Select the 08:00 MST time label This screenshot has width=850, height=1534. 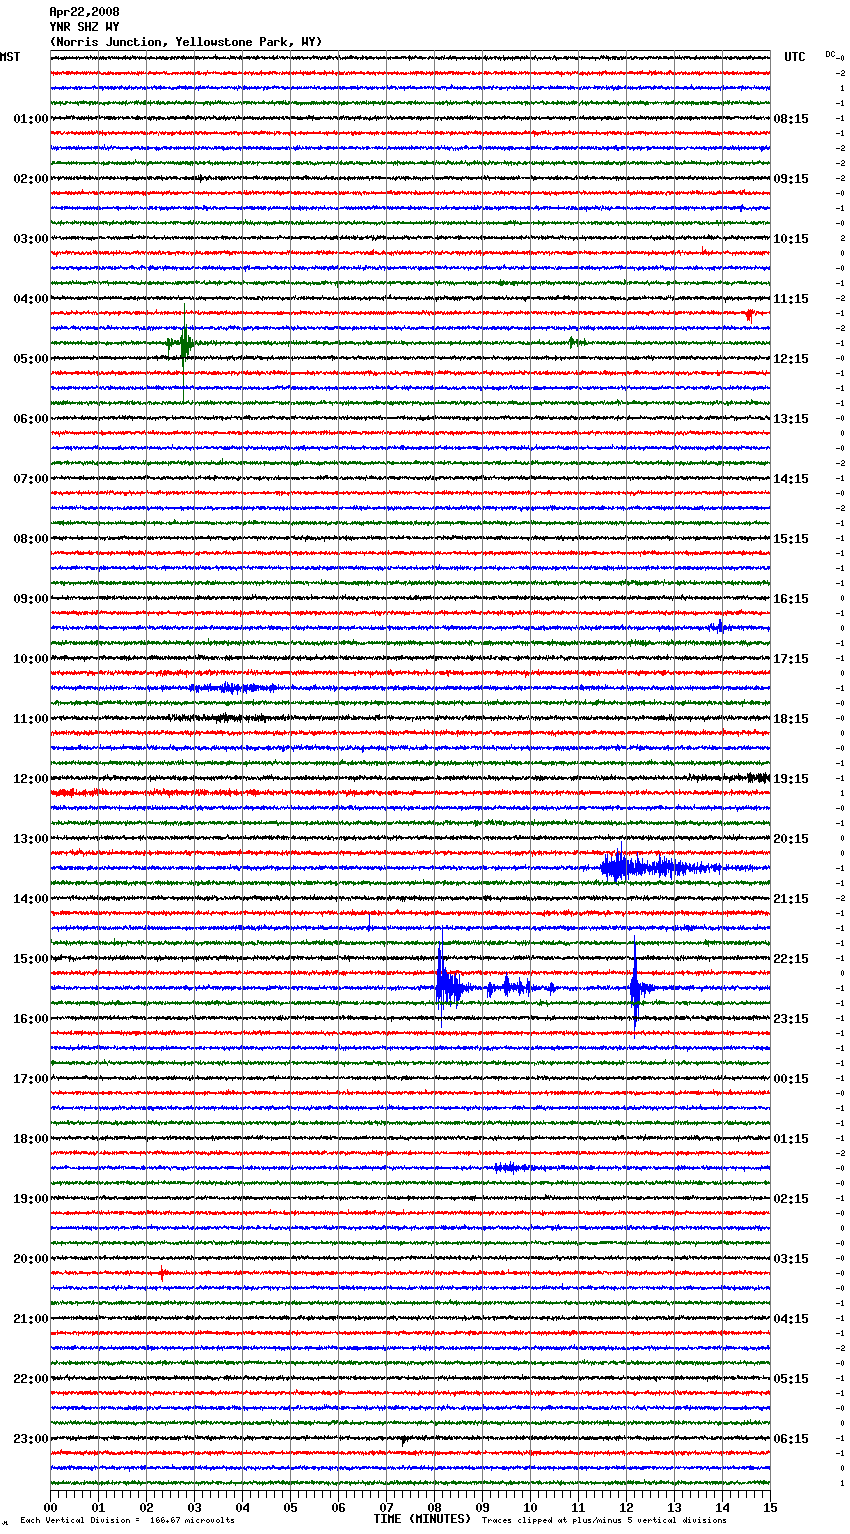coord(30,539)
